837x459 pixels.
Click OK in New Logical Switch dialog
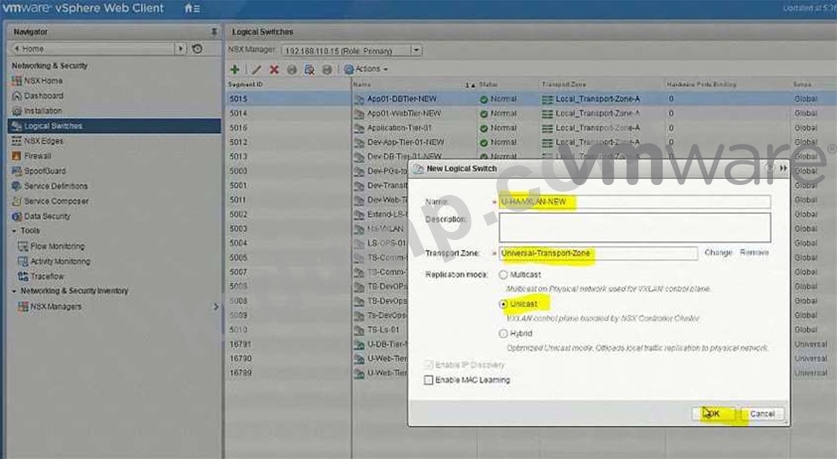click(713, 414)
